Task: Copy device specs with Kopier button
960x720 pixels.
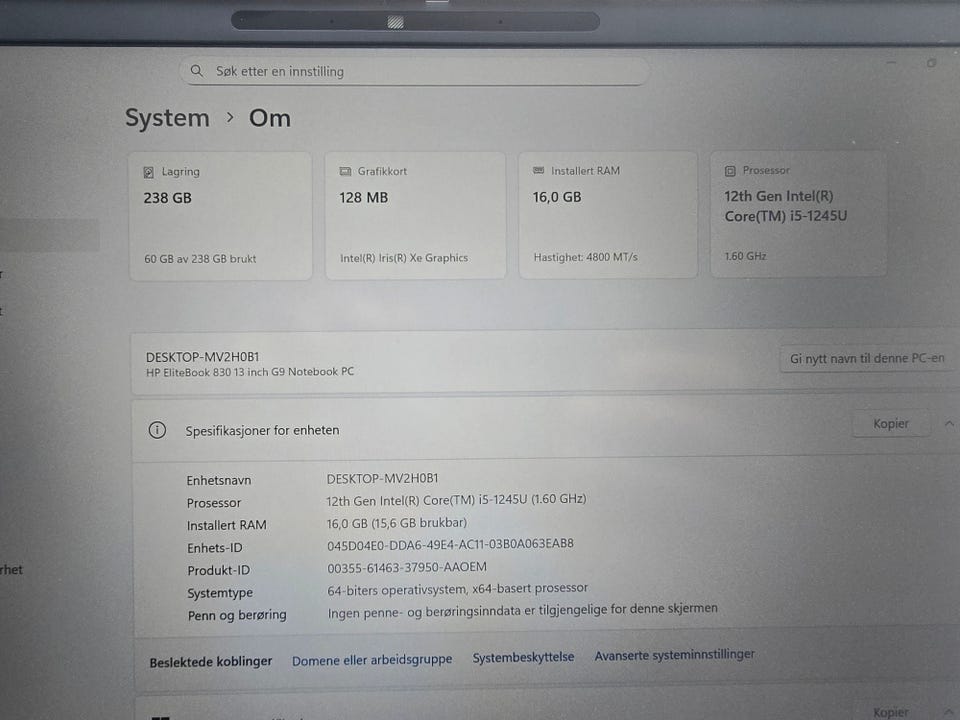Action: click(891, 423)
